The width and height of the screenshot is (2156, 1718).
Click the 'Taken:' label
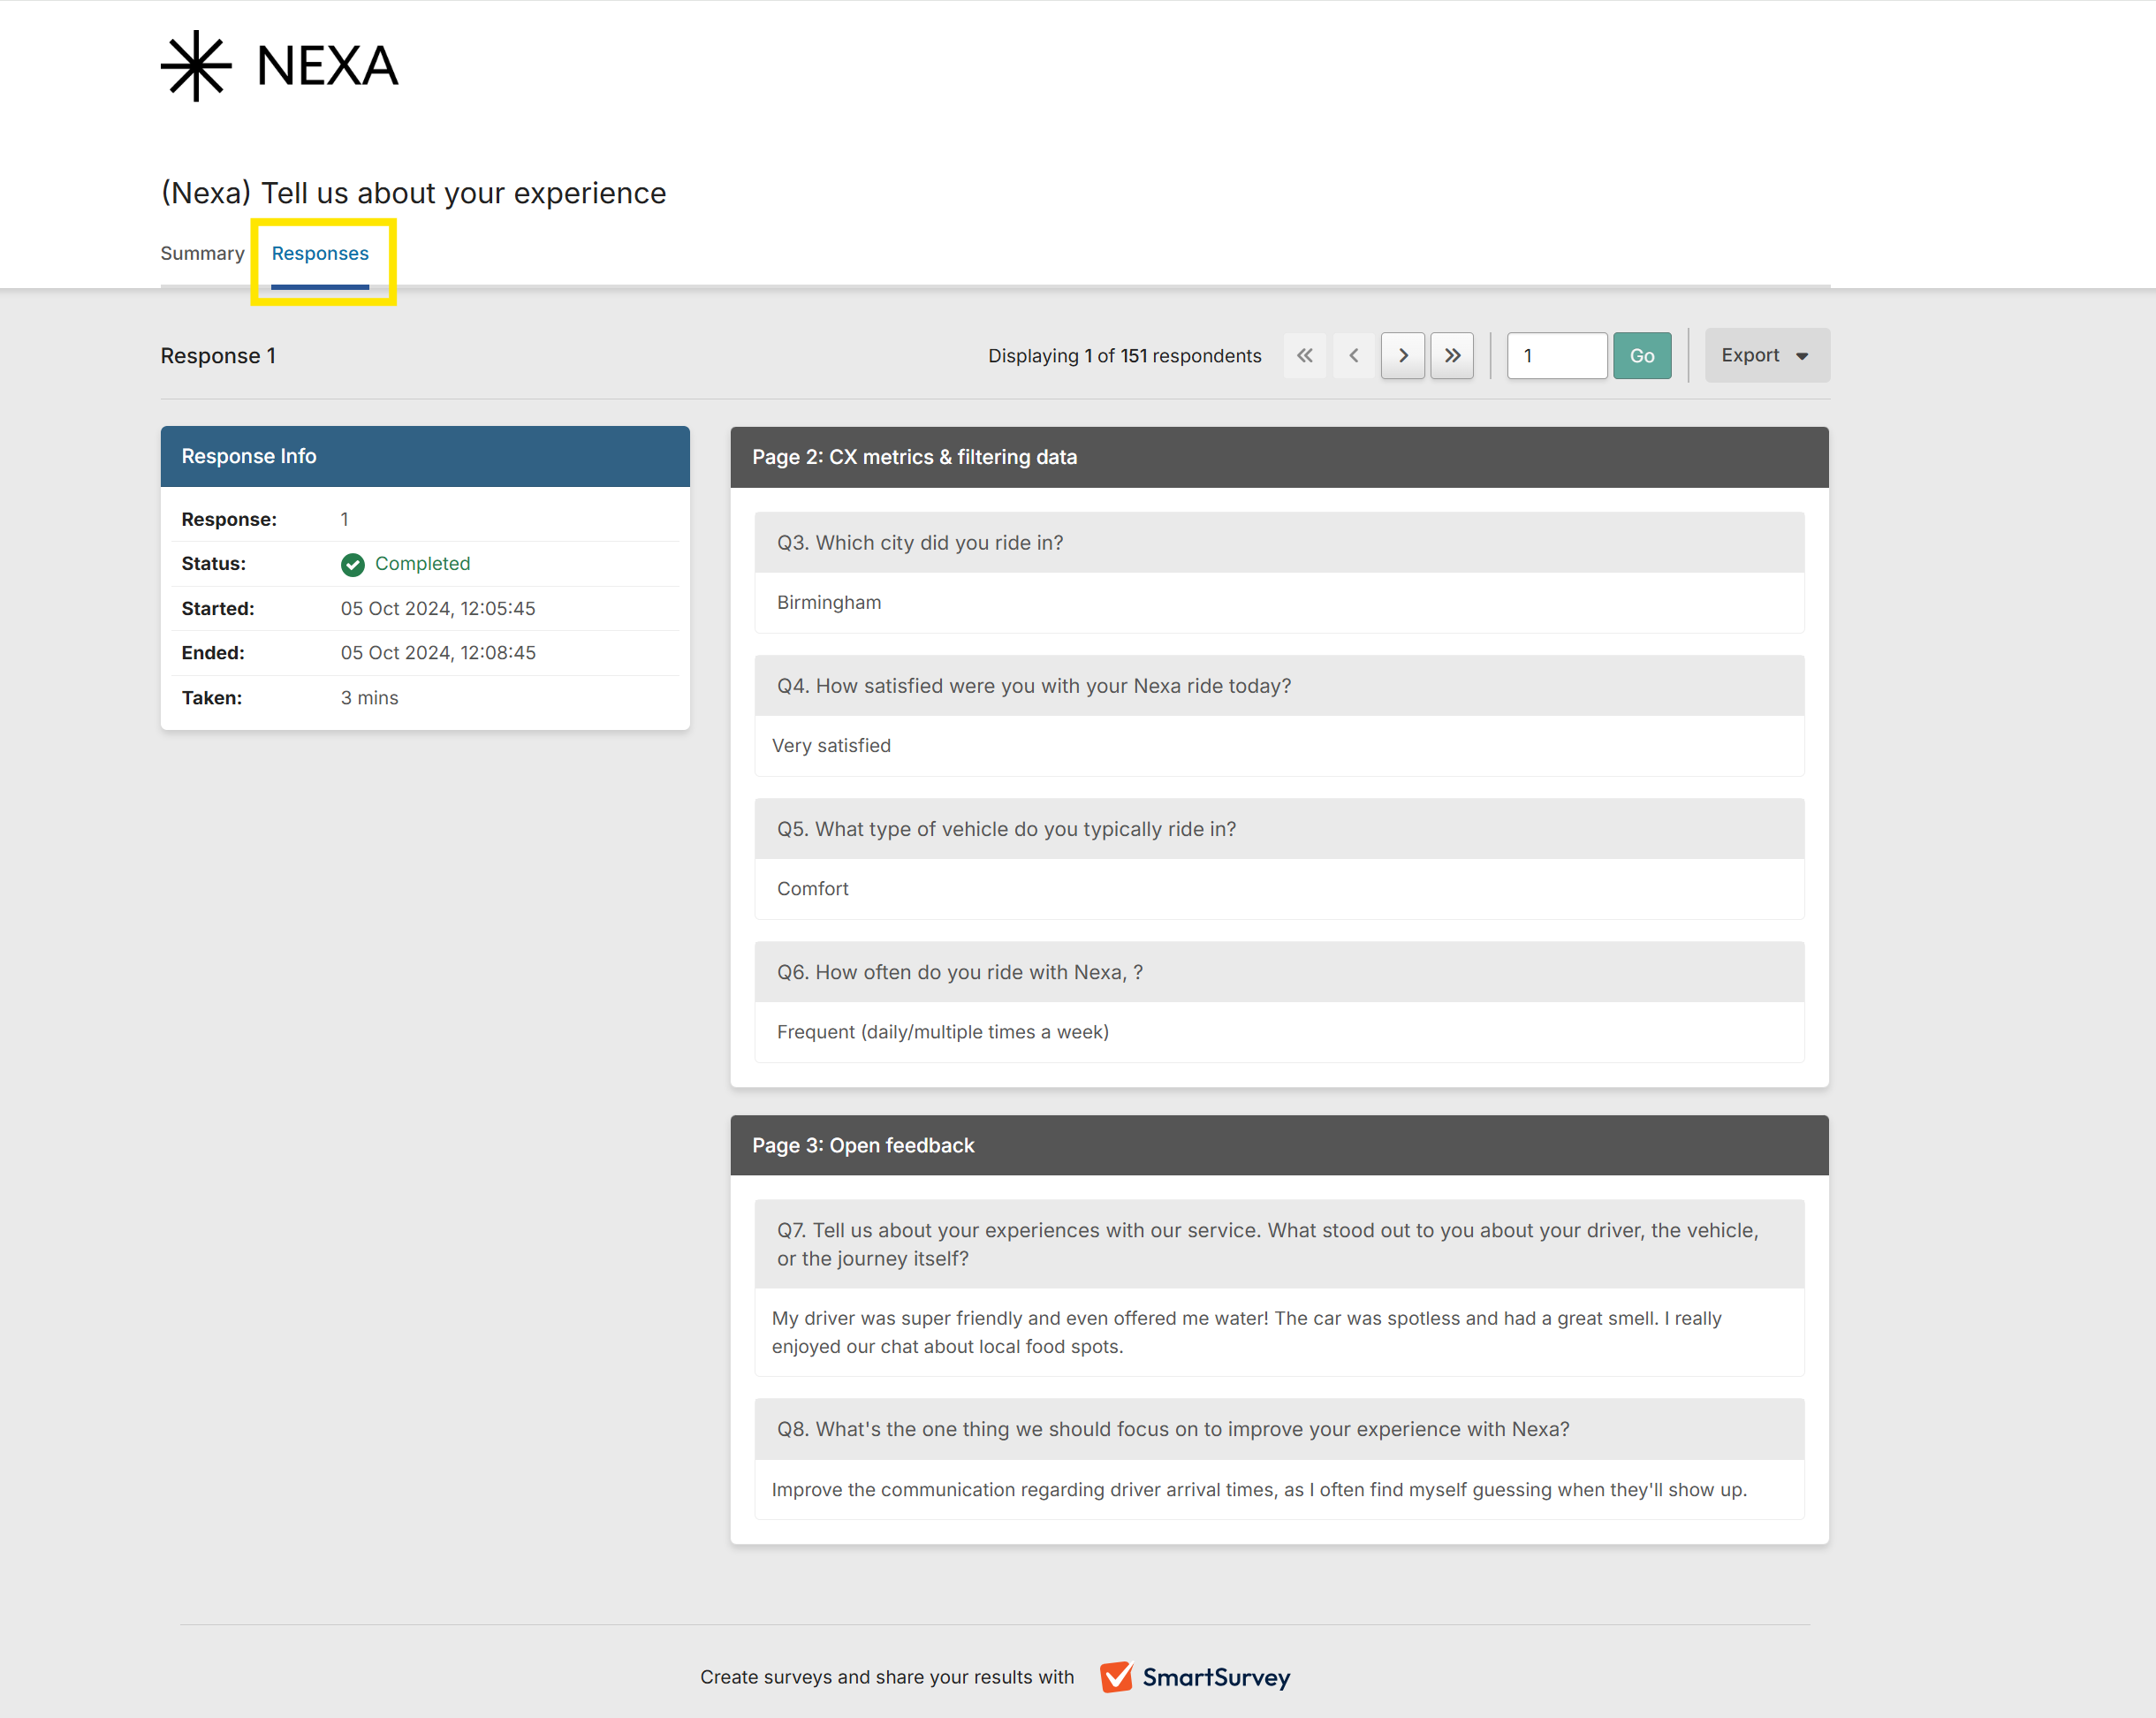click(x=211, y=697)
